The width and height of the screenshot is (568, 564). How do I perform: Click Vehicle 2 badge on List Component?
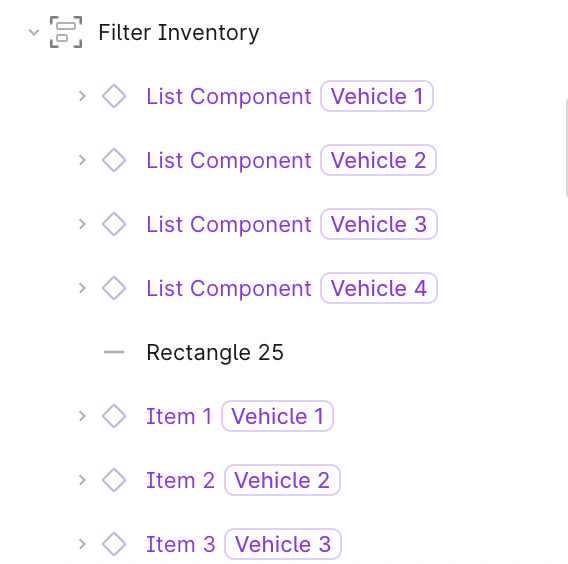click(378, 160)
